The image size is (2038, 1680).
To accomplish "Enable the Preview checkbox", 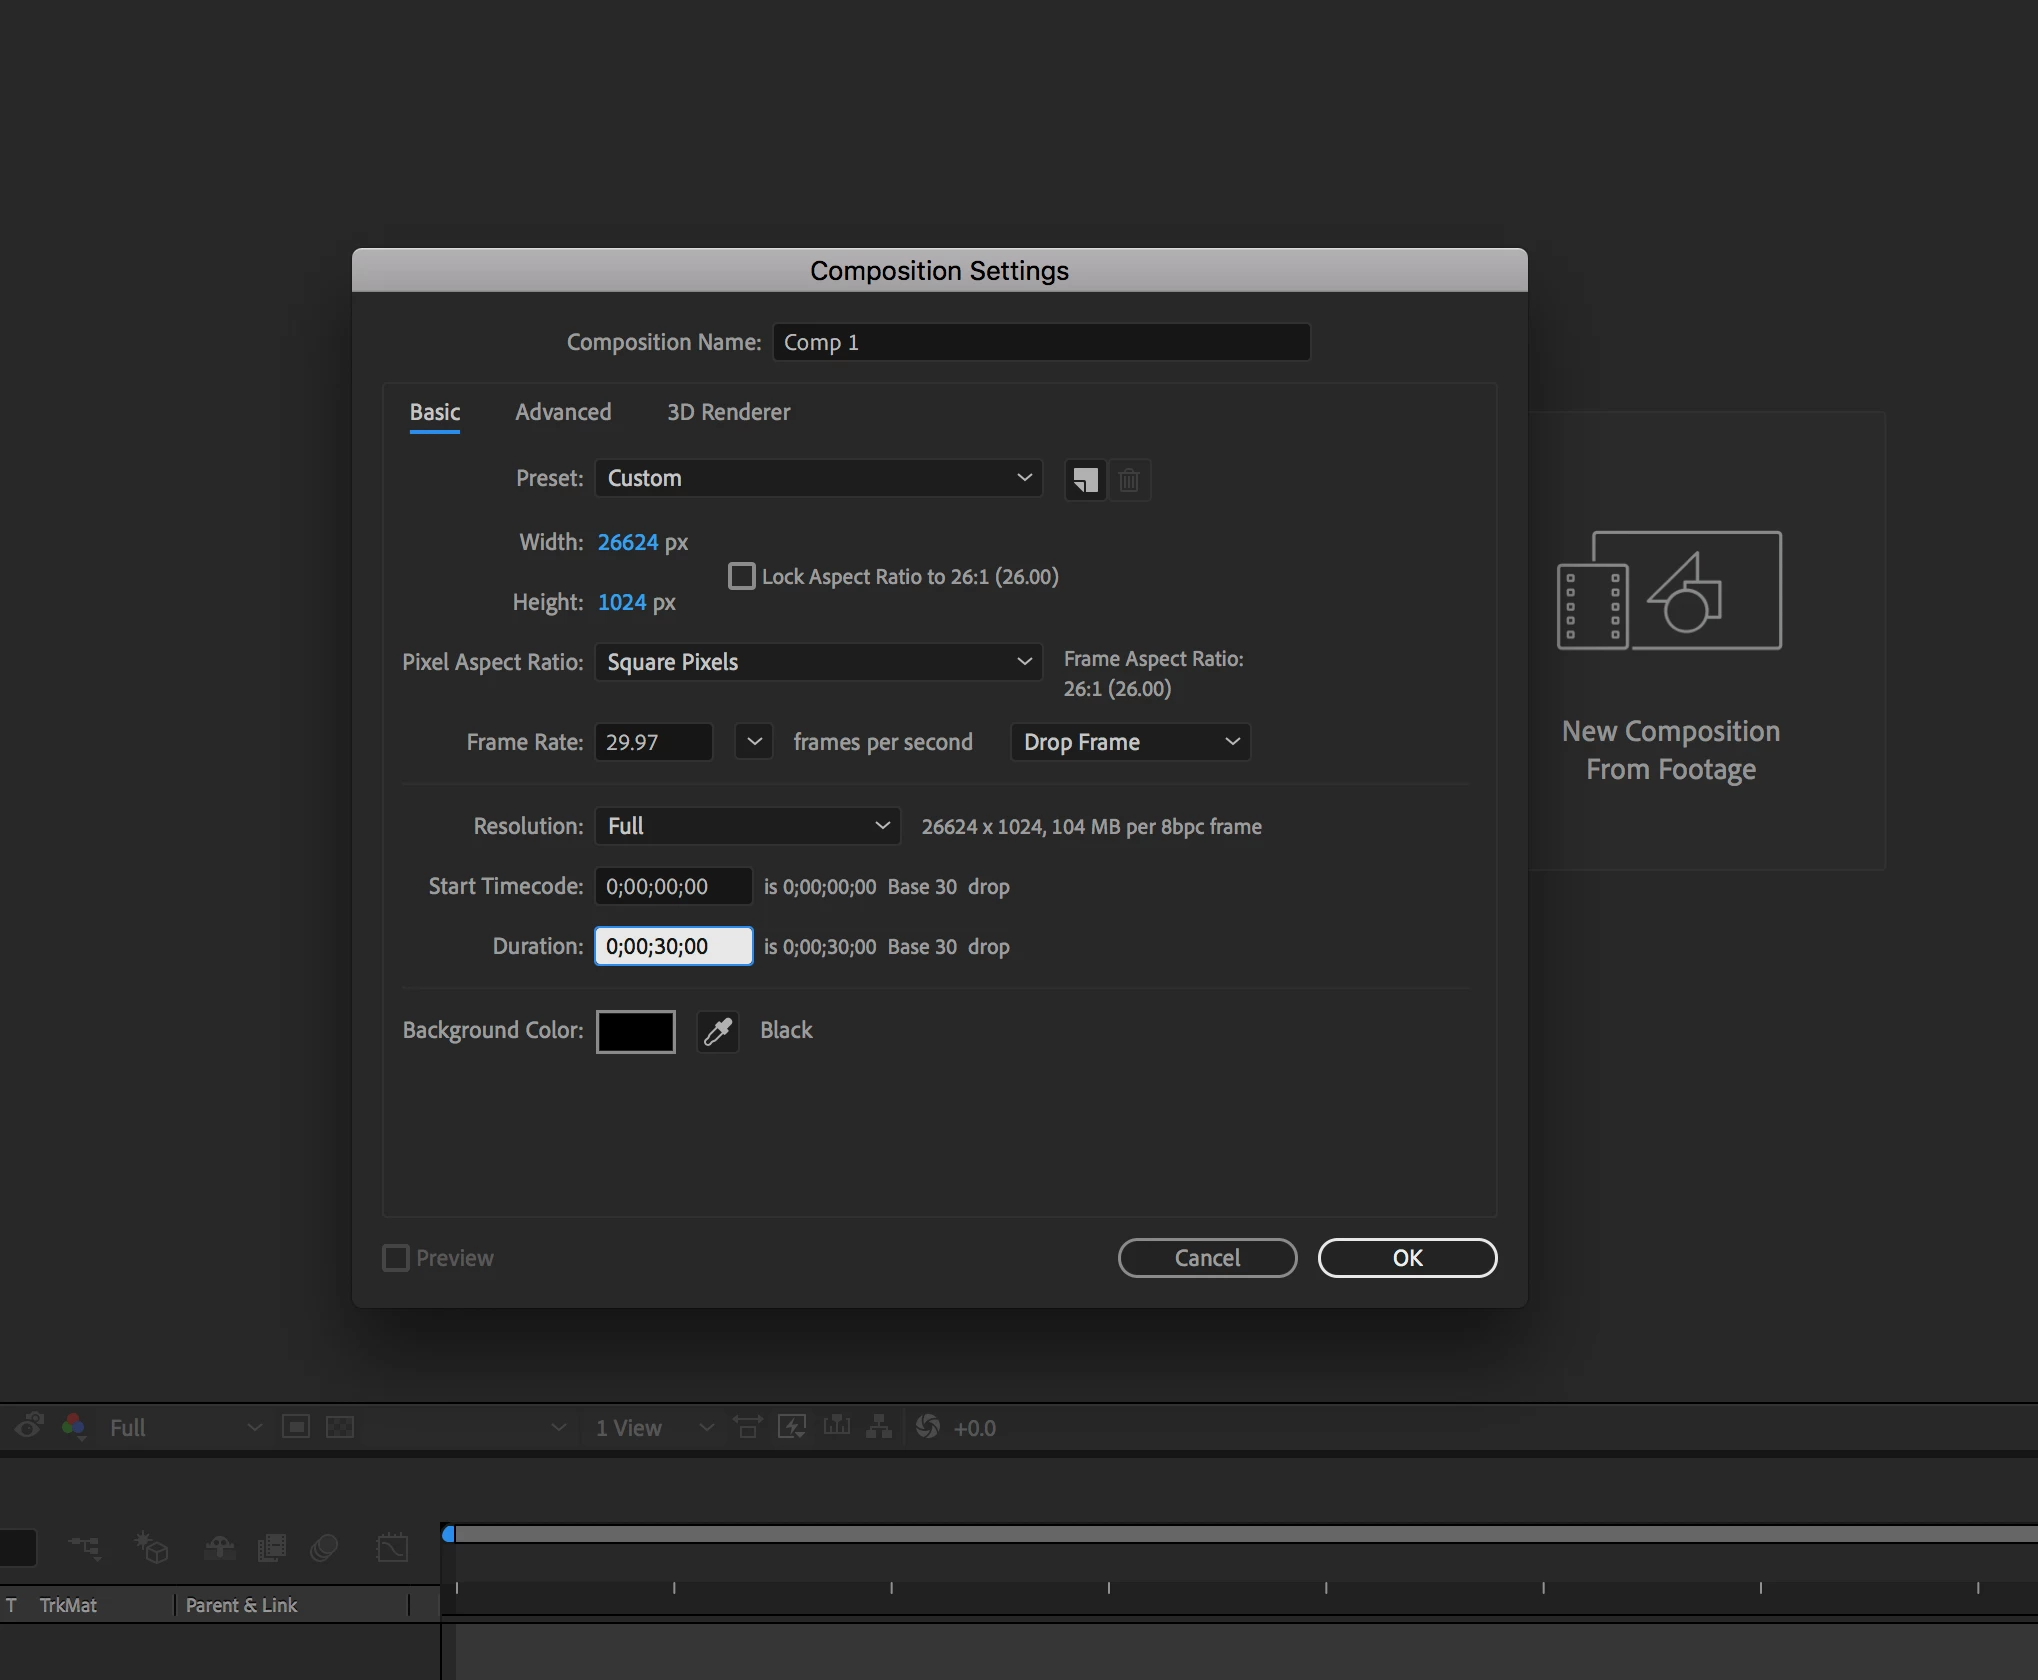I will [396, 1258].
